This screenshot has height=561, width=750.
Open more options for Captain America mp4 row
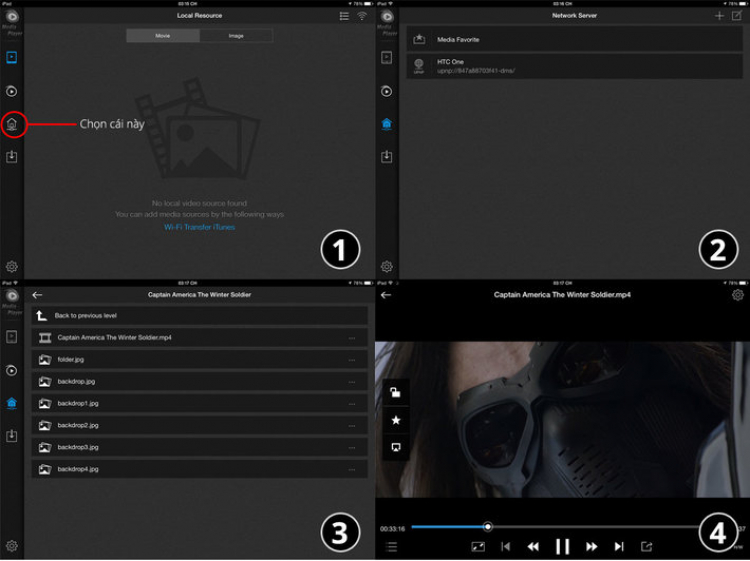click(352, 338)
